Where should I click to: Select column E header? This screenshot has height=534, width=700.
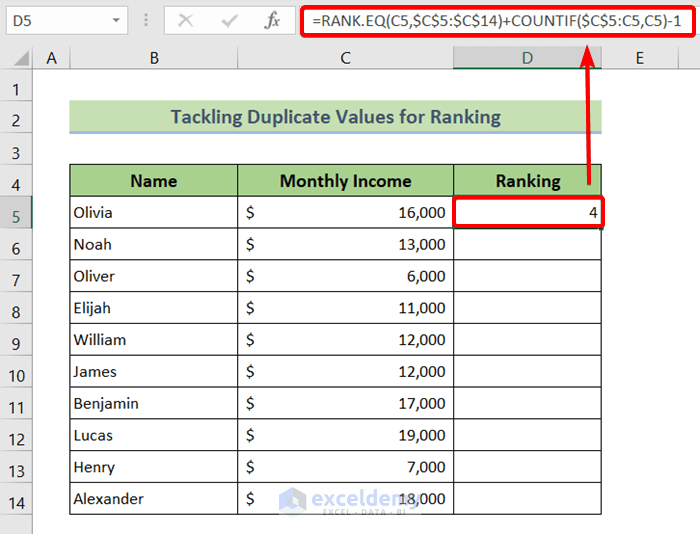(640, 58)
